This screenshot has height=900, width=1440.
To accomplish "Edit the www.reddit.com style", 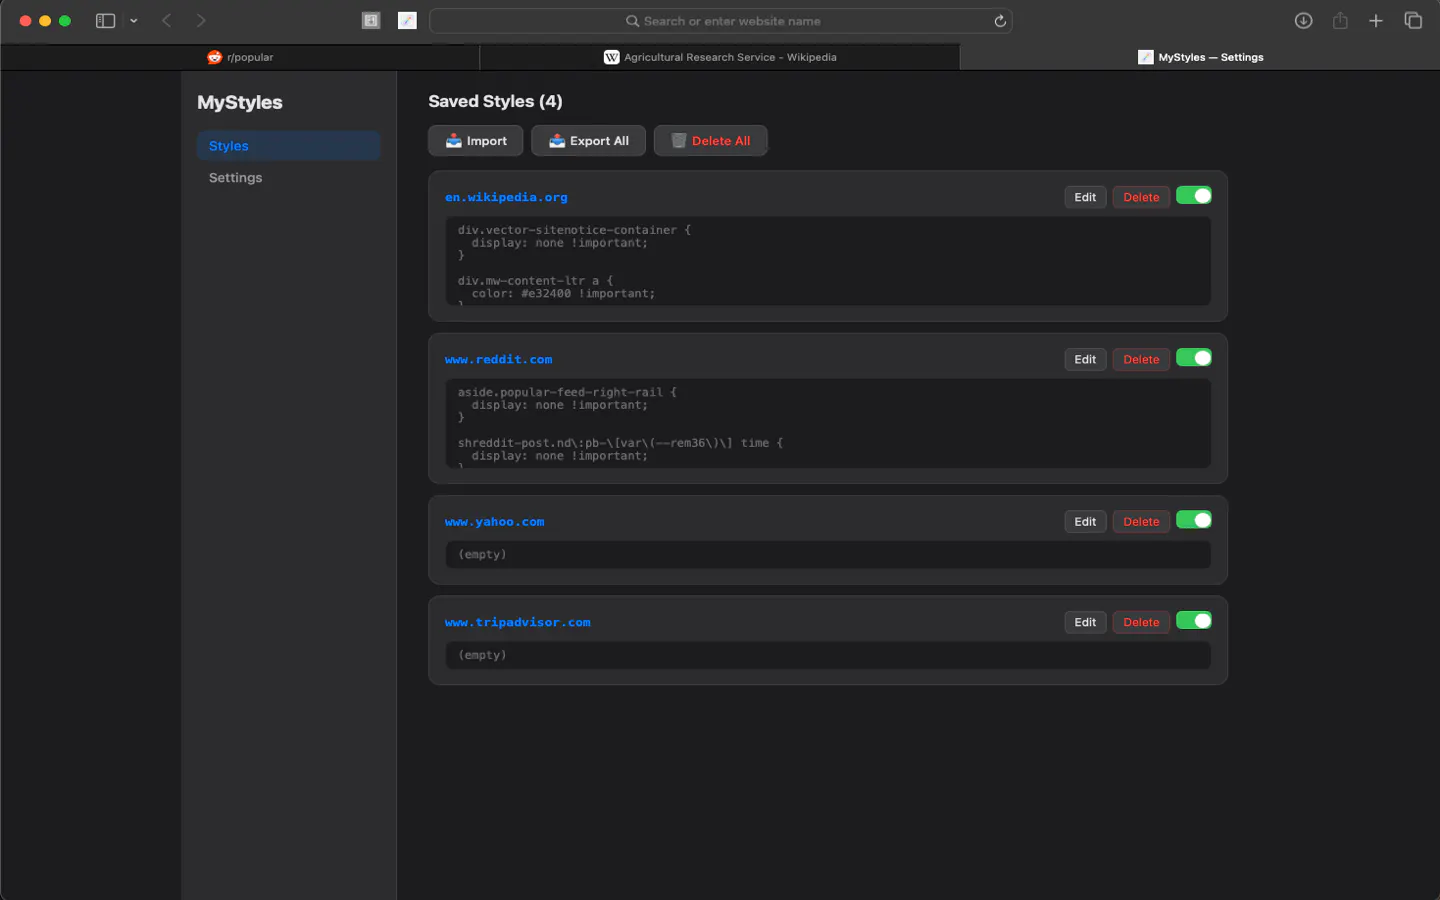I will tap(1085, 359).
